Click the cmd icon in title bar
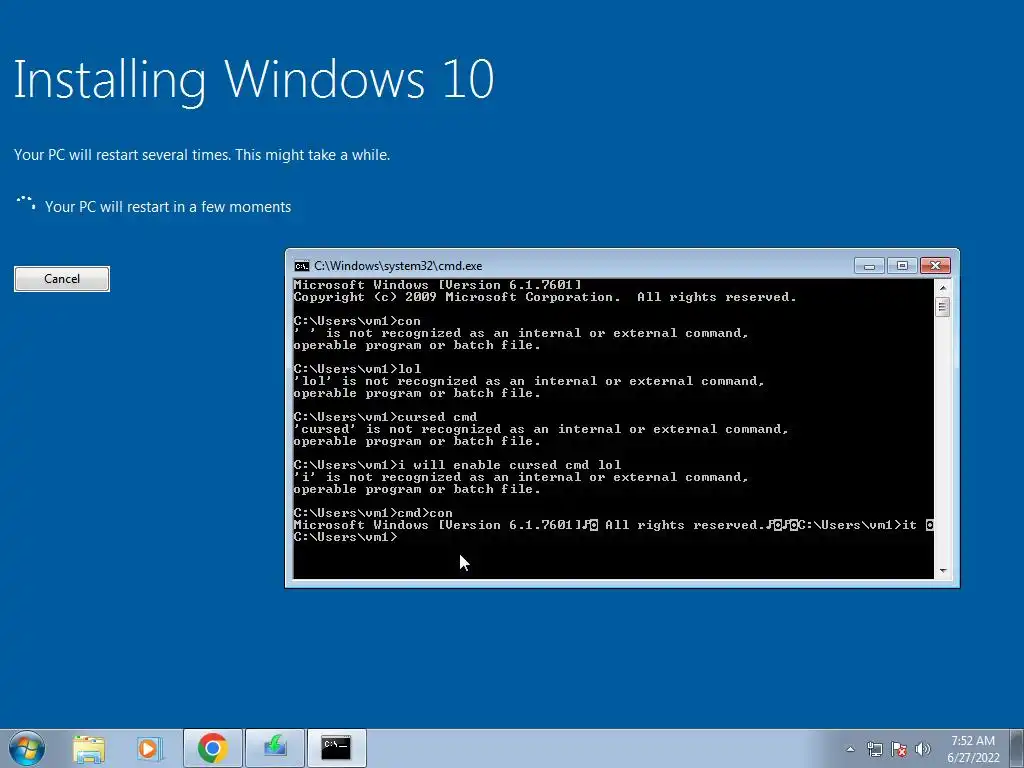1024x768 pixels. tap(301, 266)
